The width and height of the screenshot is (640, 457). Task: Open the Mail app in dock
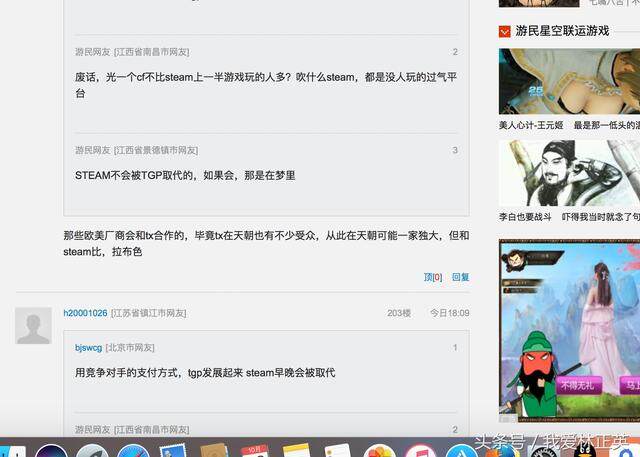173,450
